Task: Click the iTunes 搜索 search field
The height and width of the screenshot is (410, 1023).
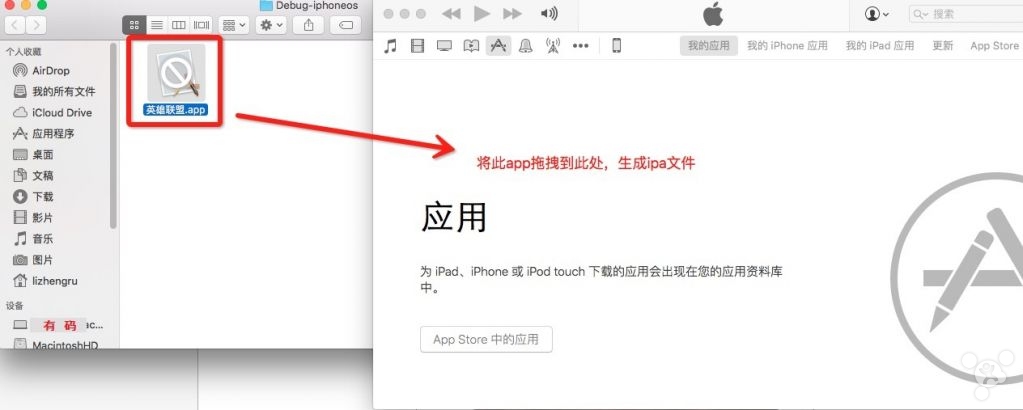Action: pyautogui.click(x=965, y=14)
